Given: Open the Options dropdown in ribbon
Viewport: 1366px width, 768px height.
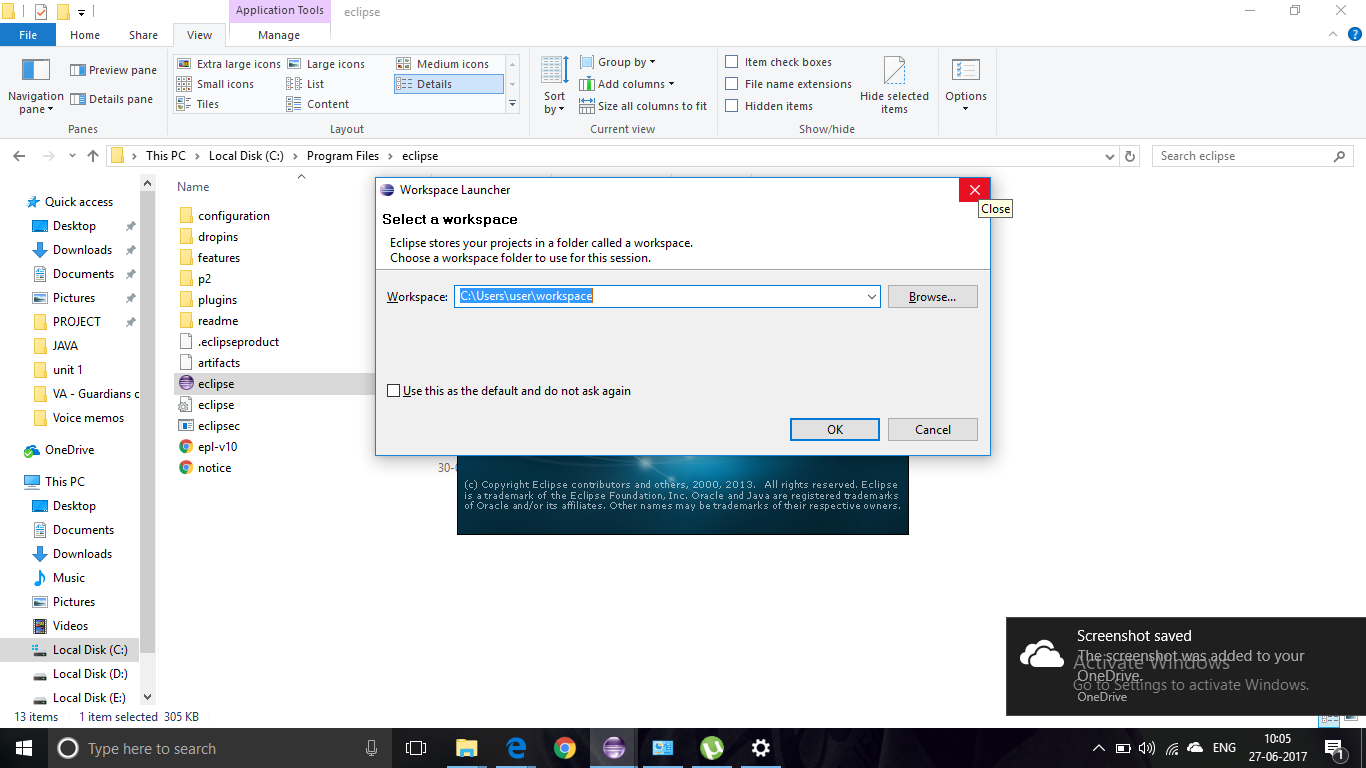Looking at the screenshot, I should [x=966, y=86].
